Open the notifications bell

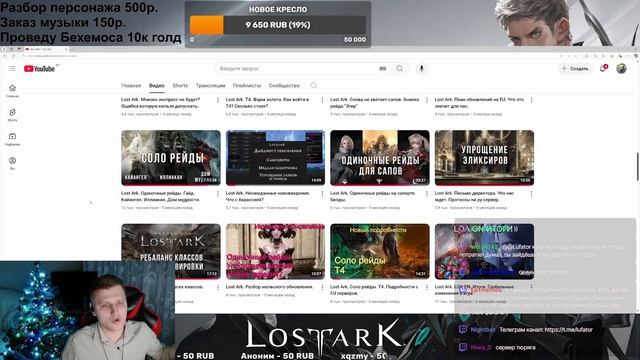click(x=603, y=68)
